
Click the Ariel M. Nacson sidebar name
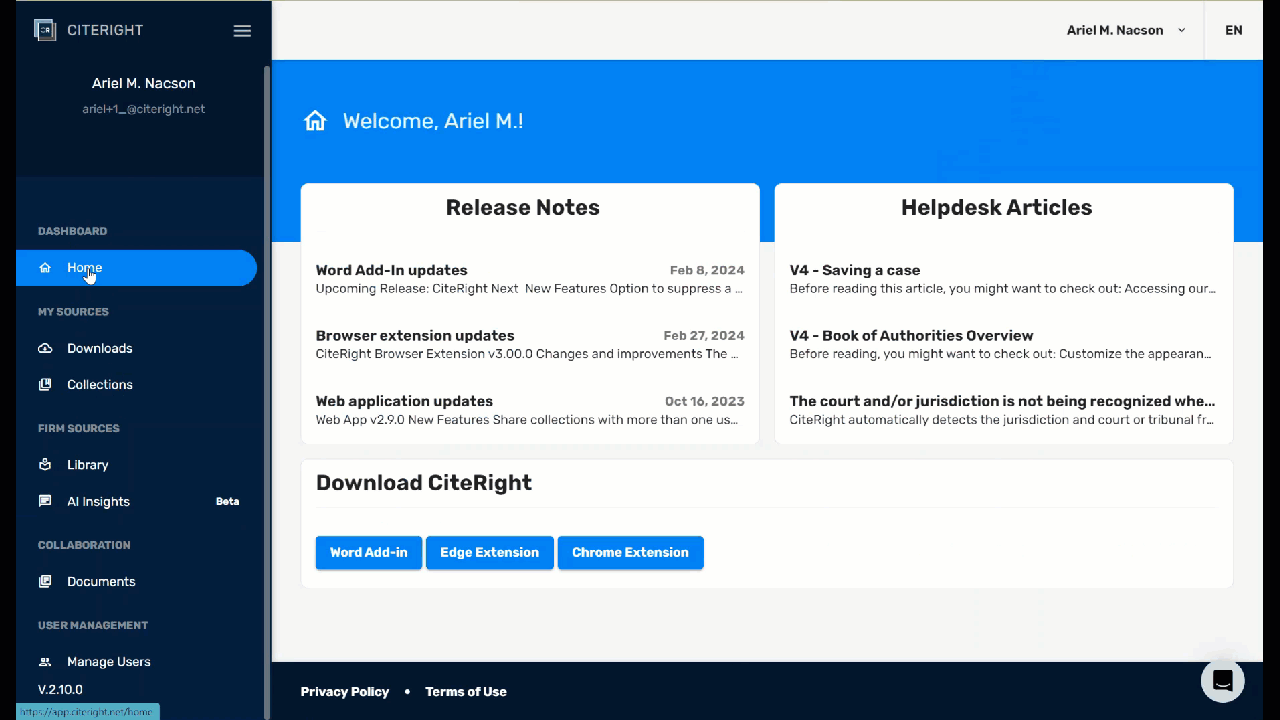point(144,83)
